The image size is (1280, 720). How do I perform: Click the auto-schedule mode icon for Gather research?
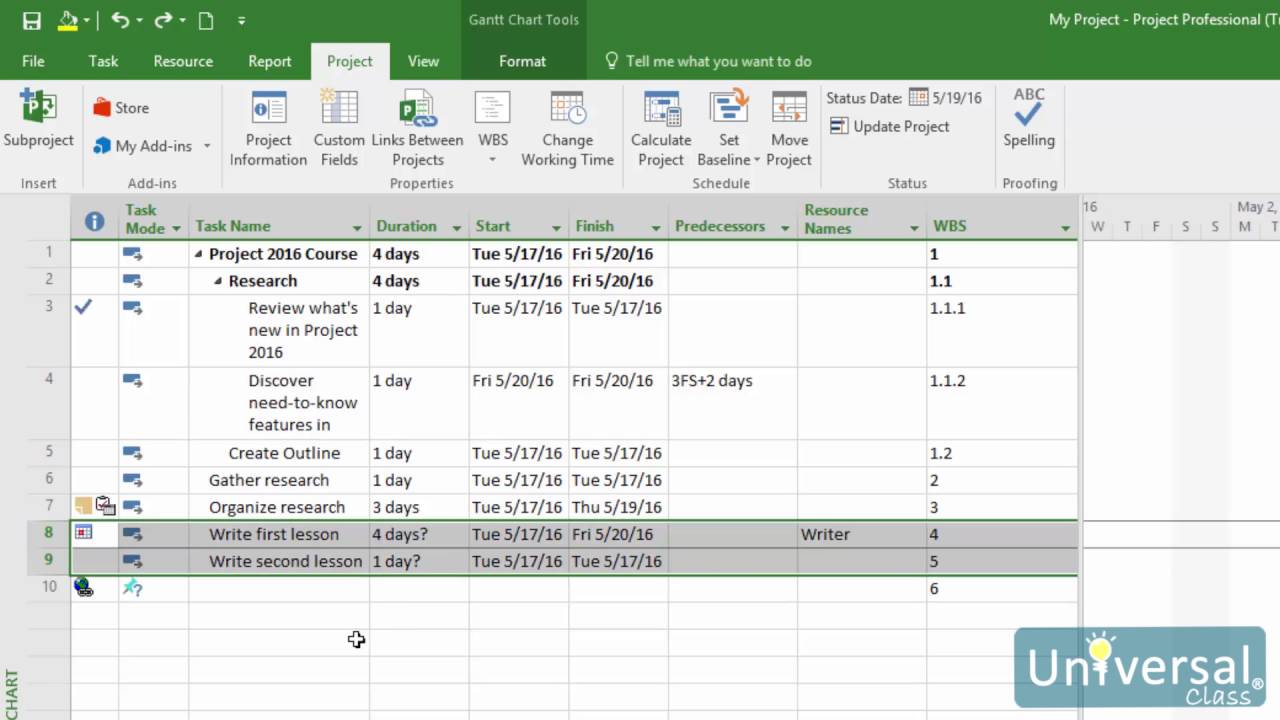pyautogui.click(x=132, y=480)
